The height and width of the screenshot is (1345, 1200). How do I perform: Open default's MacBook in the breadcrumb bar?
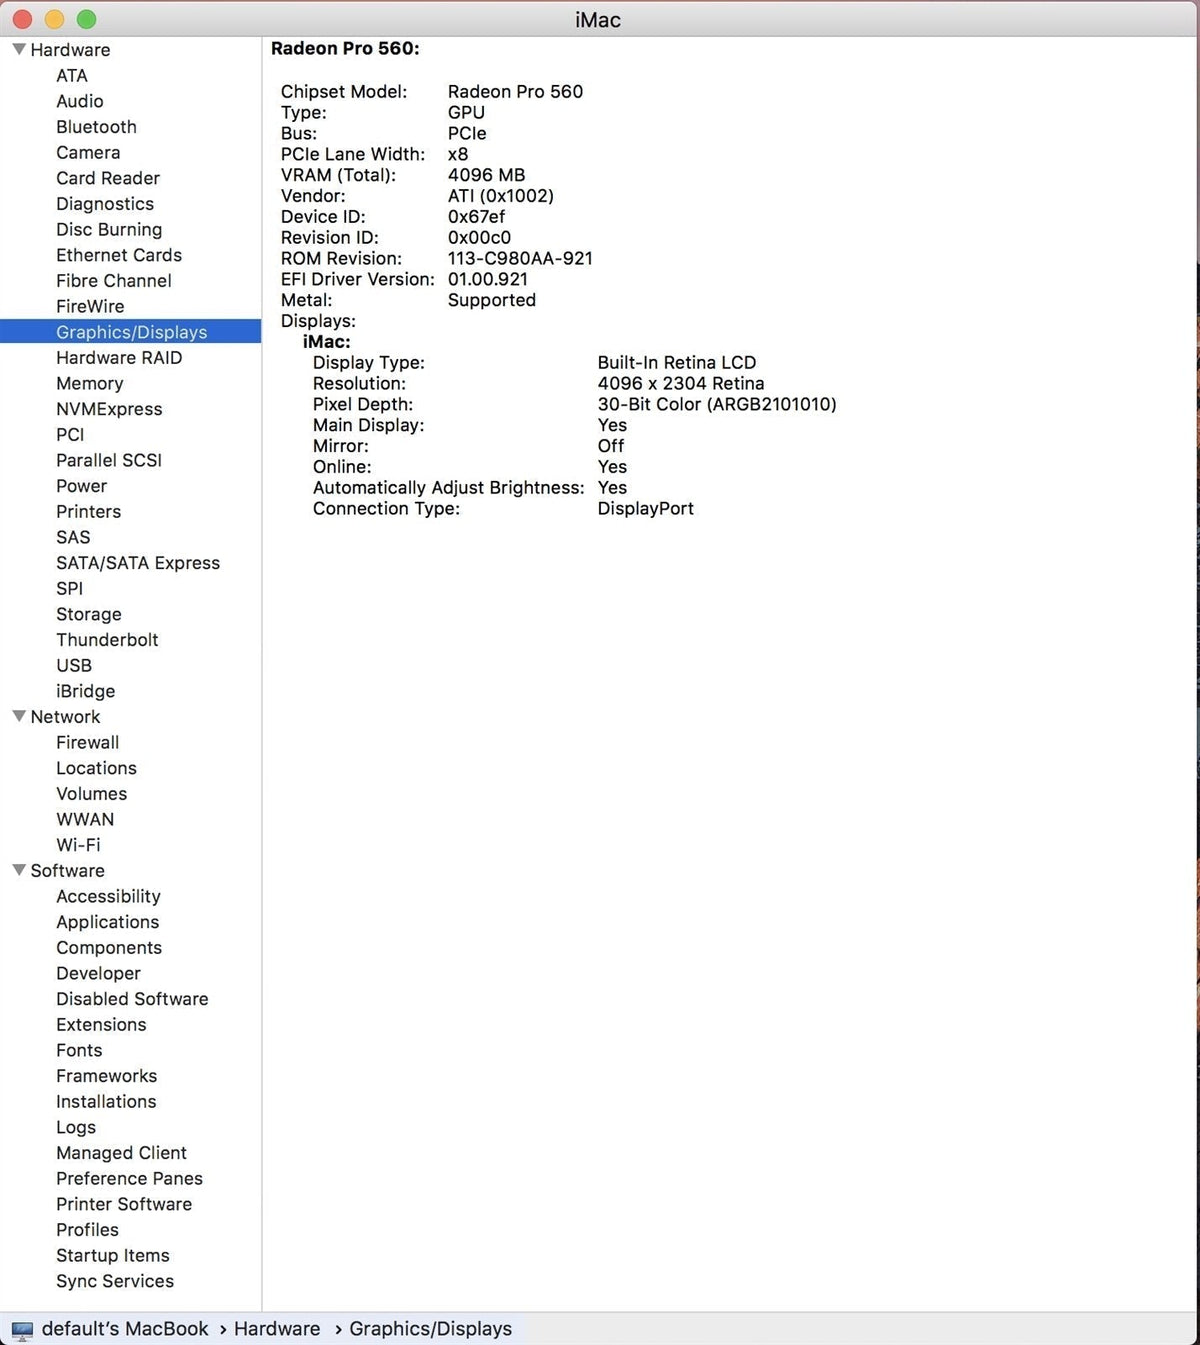[125, 1328]
